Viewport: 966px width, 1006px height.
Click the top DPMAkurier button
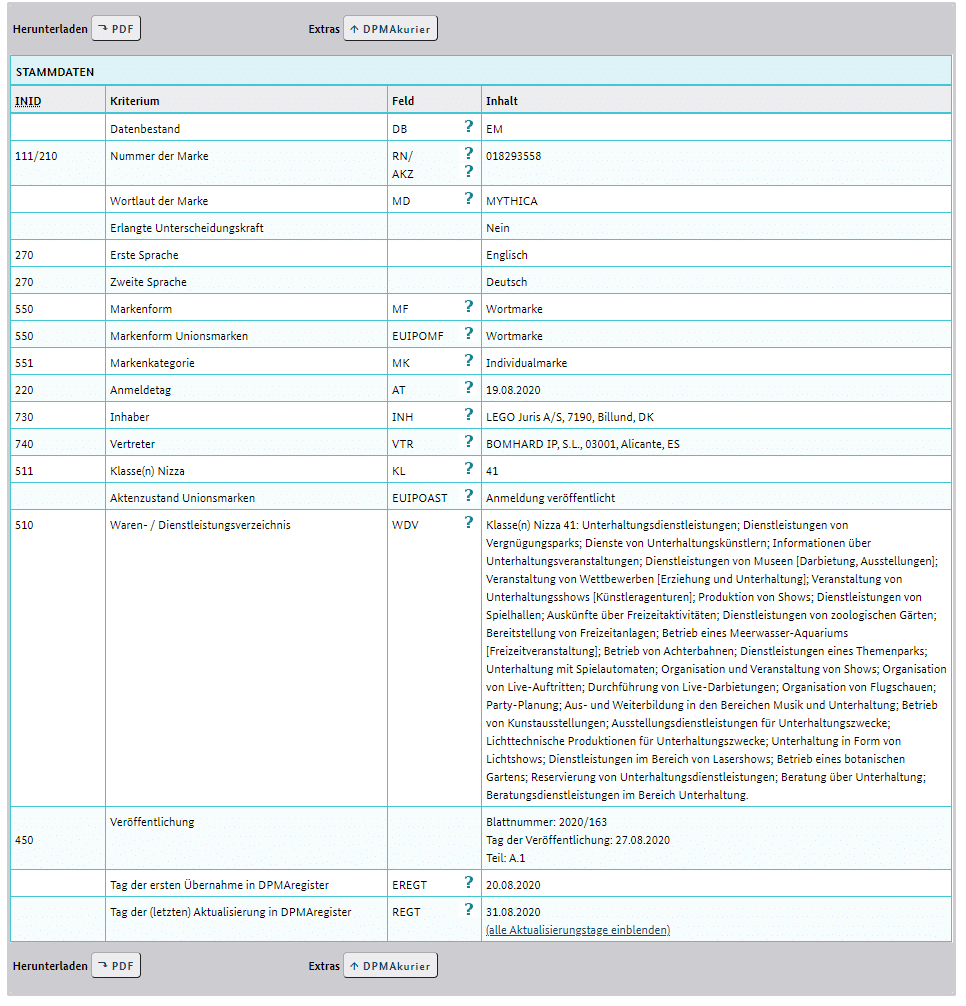[x=391, y=29]
